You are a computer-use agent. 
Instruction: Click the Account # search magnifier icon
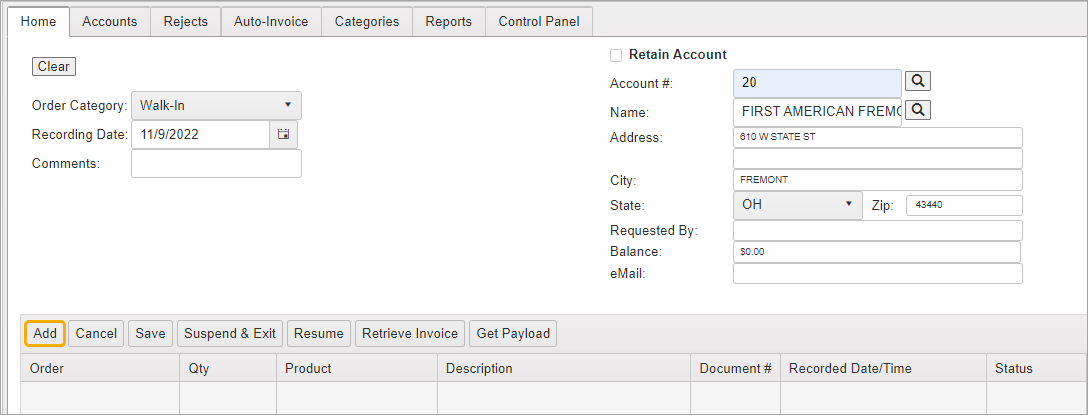918,81
